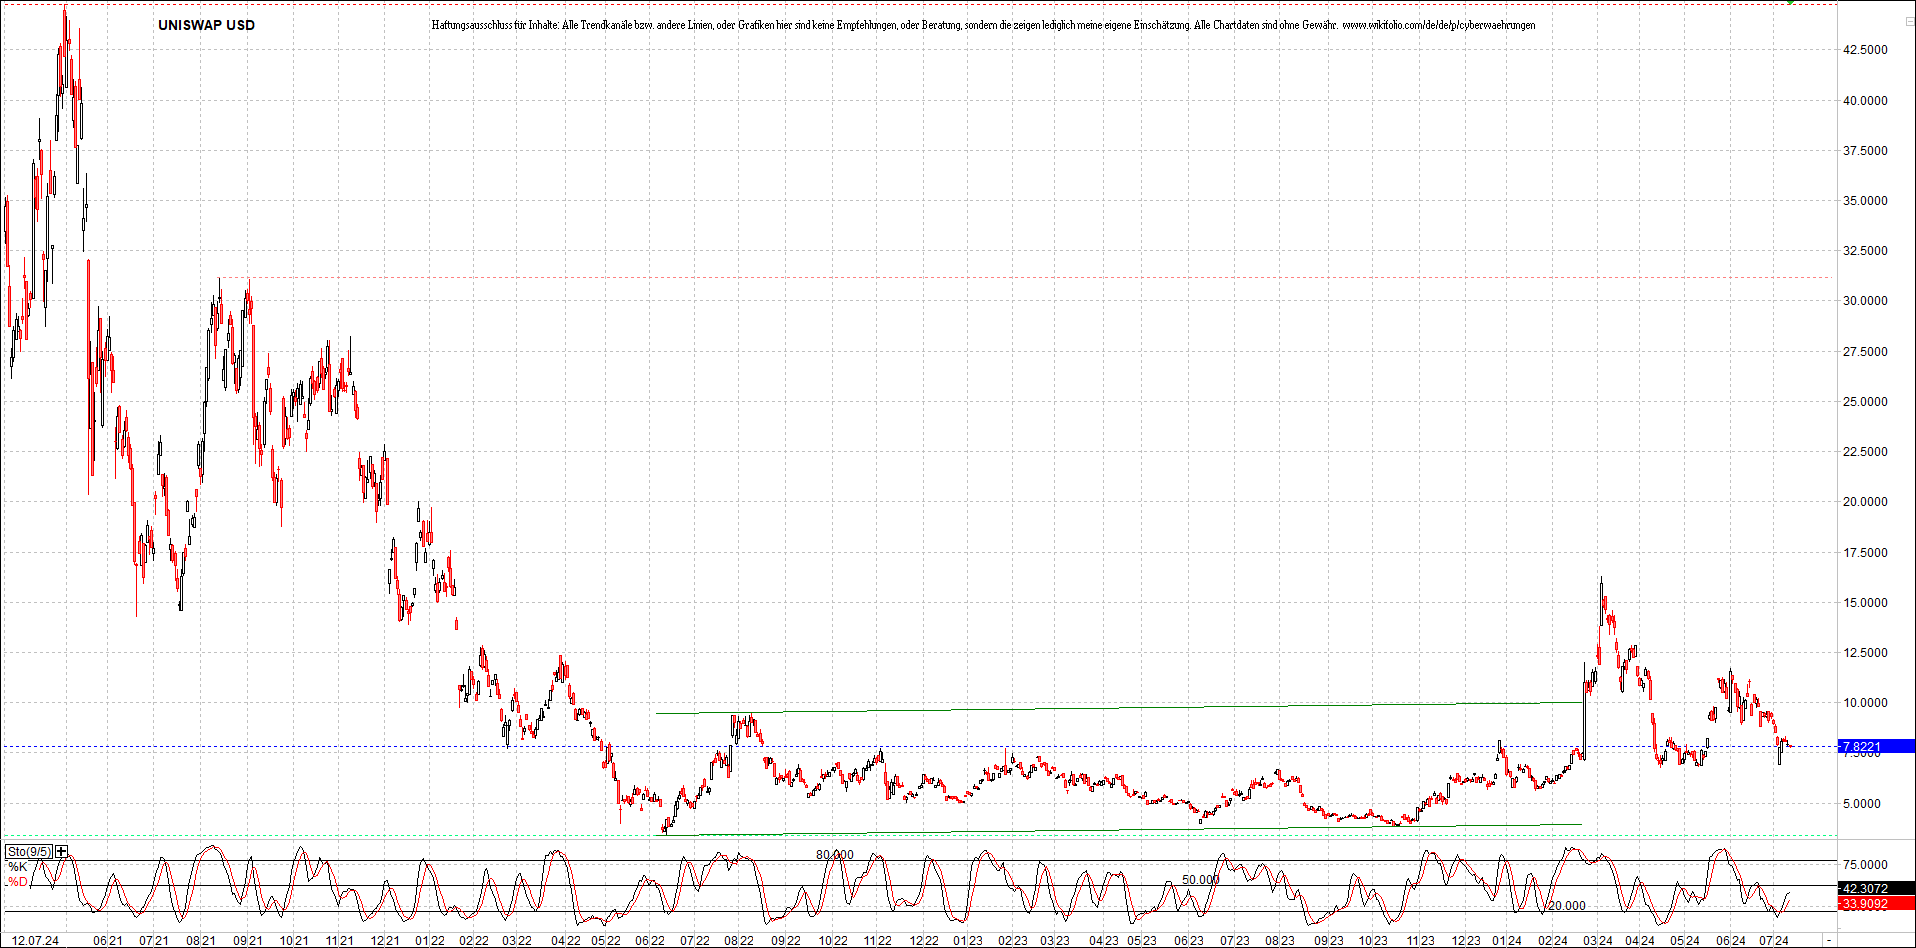Click the 06 22 time axis marker
Image resolution: width=1916 pixels, height=948 pixels.
tap(650, 941)
